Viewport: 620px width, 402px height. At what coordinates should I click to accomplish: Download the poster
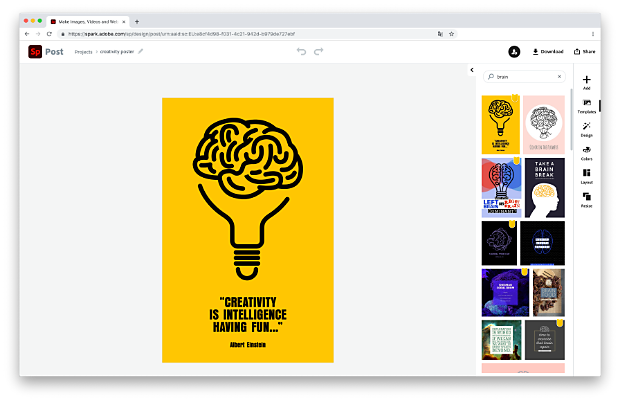[548, 52]
